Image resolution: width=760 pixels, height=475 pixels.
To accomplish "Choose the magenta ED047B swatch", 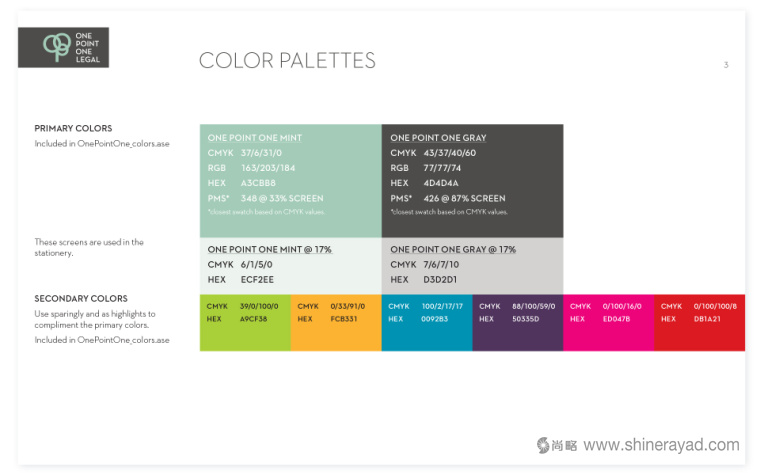I will [608, 322].
